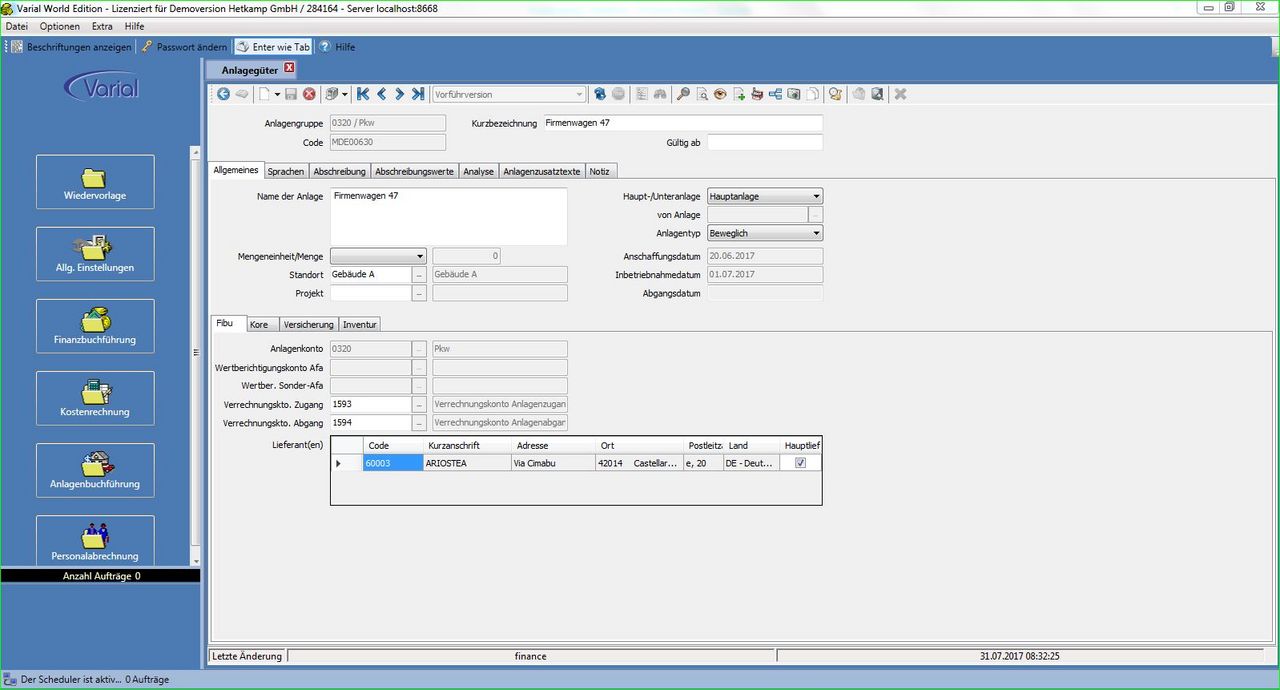Viewport: 1280px width, 690px height.
Task: Click the magnifier search toolbar icon
Action: click(x=684, y=94)
